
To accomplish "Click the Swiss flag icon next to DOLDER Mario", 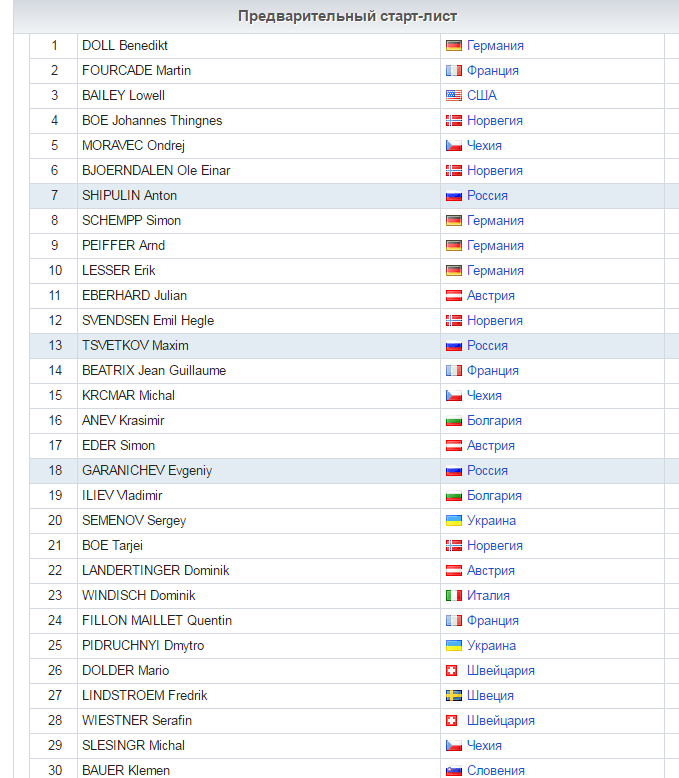I will click(x=452, y=671).
